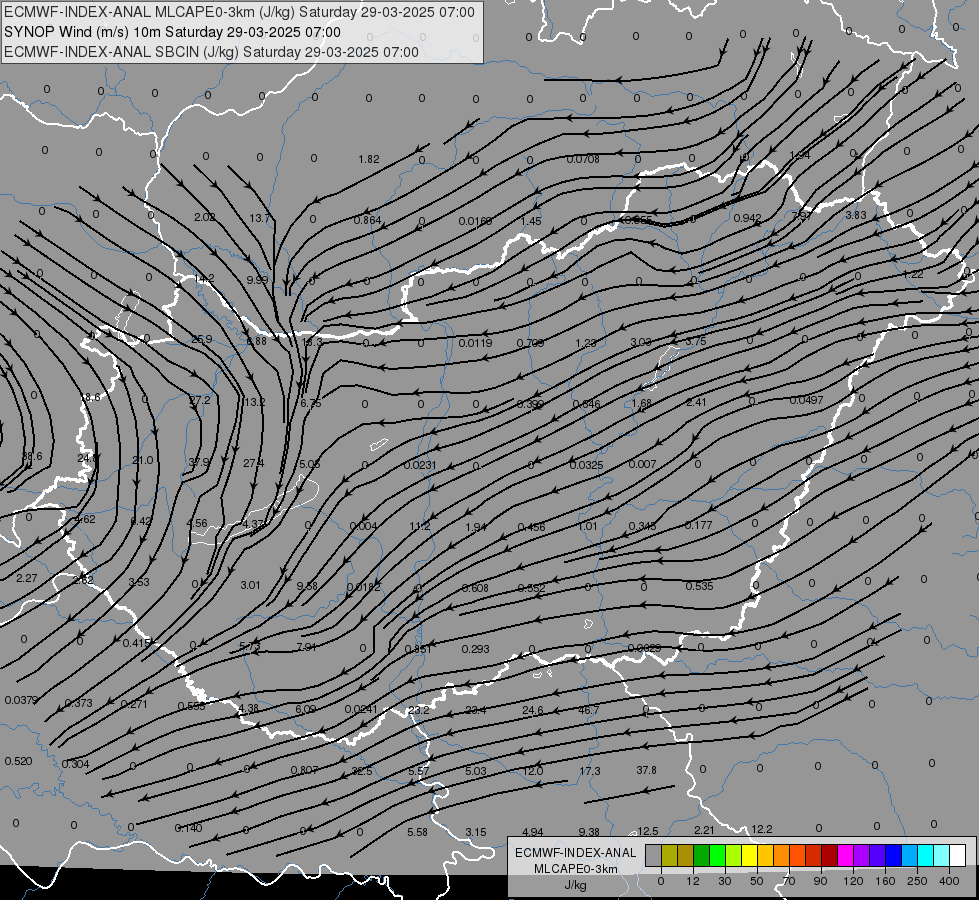Click the map value 0.0325
This screenshot has width=979, height=900.
pyautogui.click(x=586, y=465)
